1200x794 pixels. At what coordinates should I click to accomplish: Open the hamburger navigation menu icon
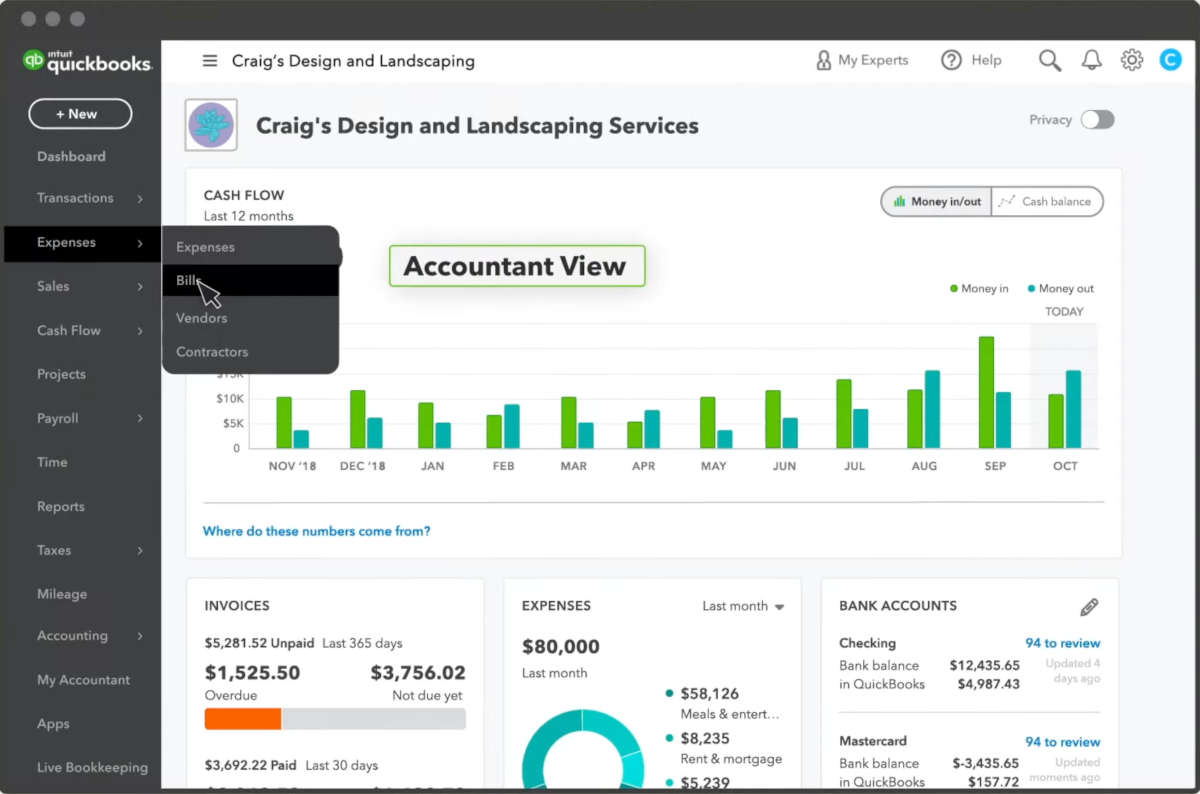click(x=210, y=61)
